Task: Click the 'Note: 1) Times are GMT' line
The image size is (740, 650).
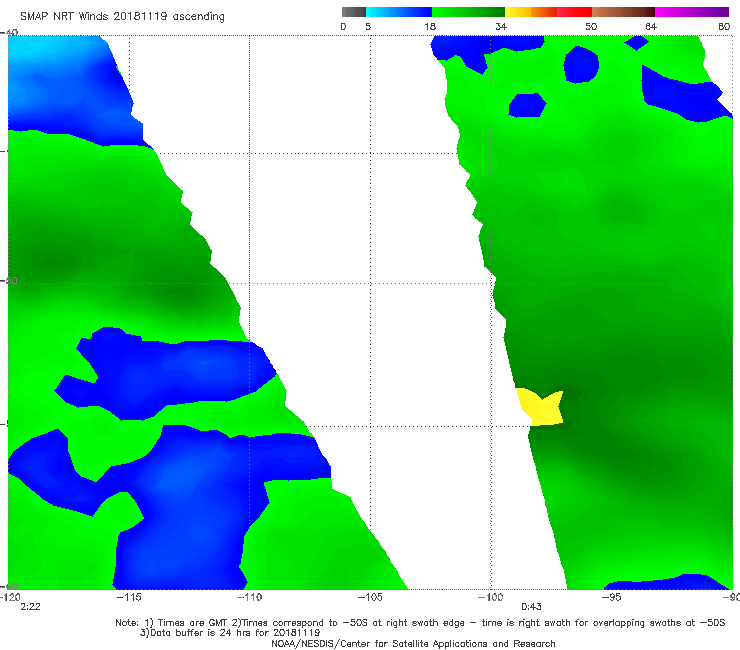Action: 420,623
